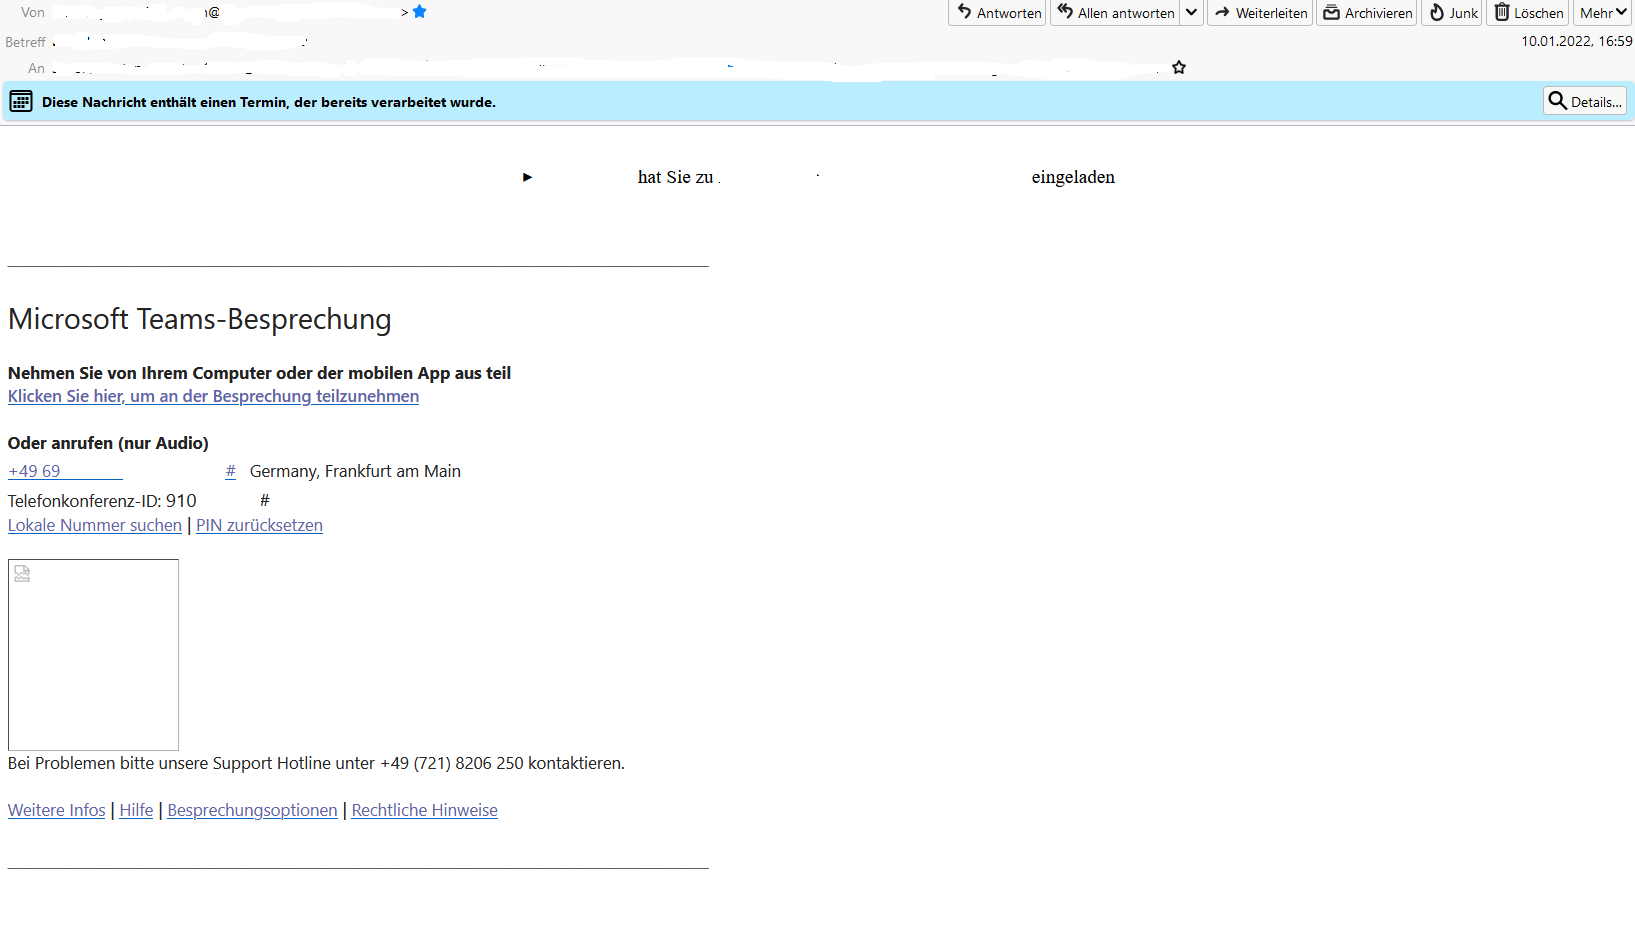The height and width of the screenshot is (925, 1635).
Task: Expand the invitation triangle before 'hat Sie zu'
Action: pos(527,177)
